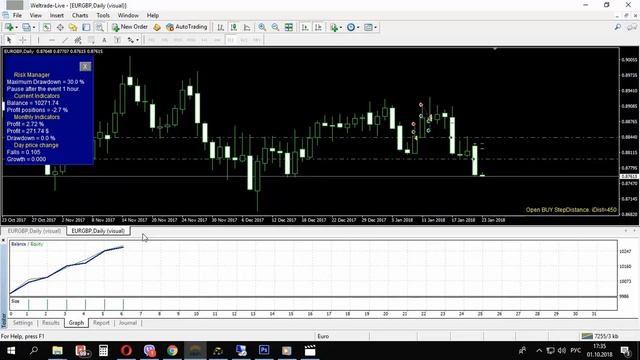Draw a vertical line
The image size is (640, 360).
point(38,40)
